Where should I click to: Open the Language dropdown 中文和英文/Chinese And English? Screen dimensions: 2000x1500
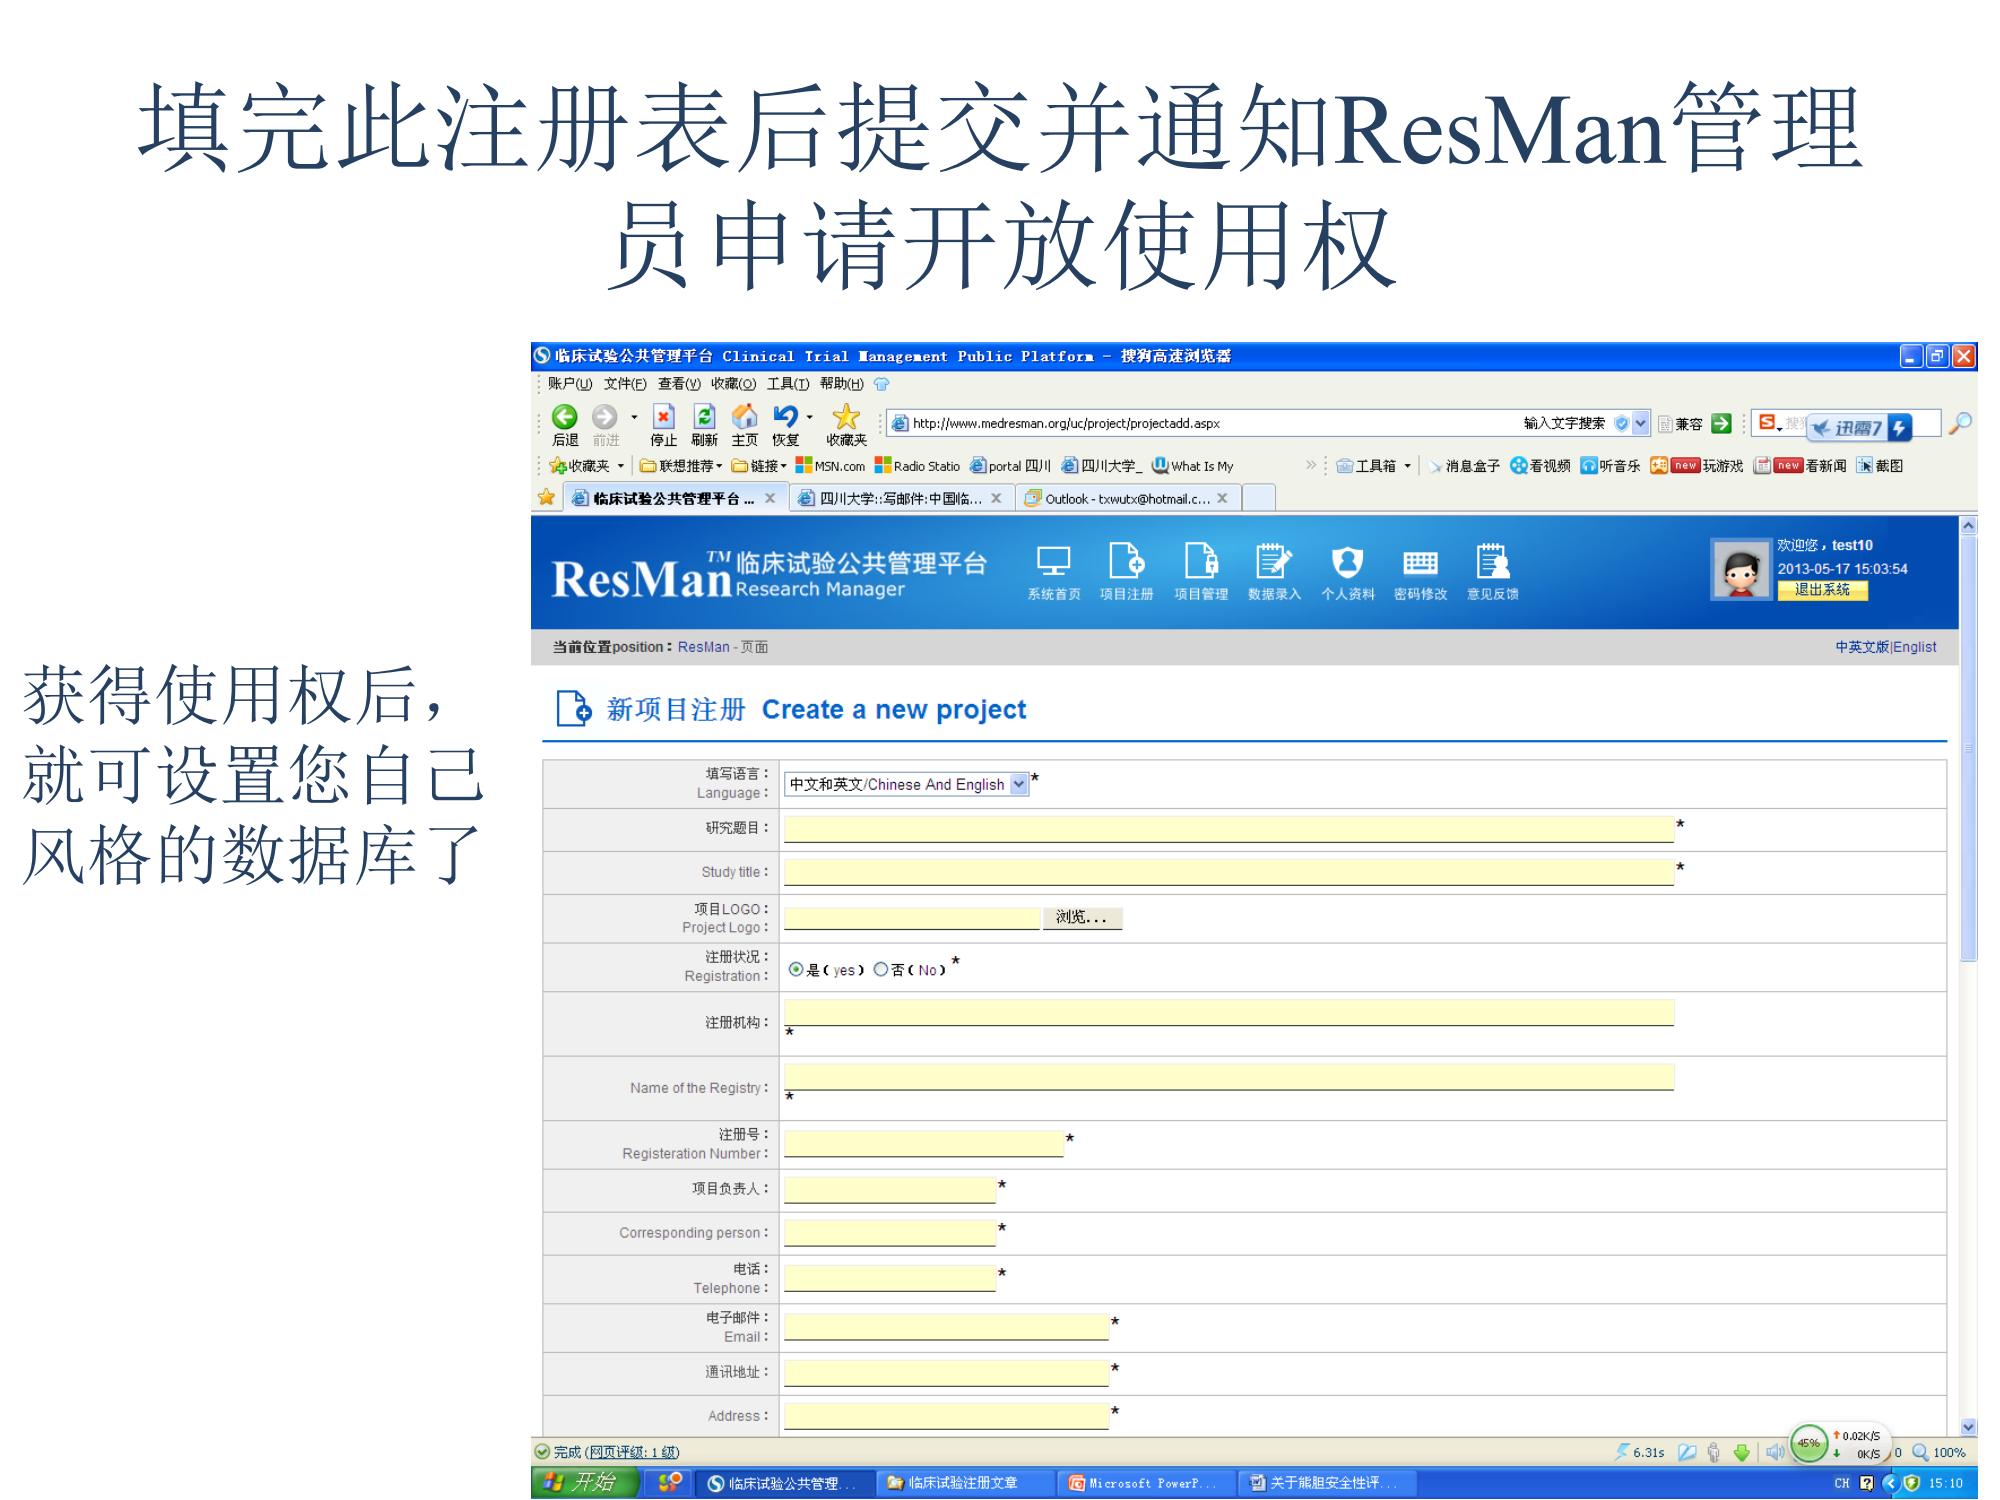906,784
